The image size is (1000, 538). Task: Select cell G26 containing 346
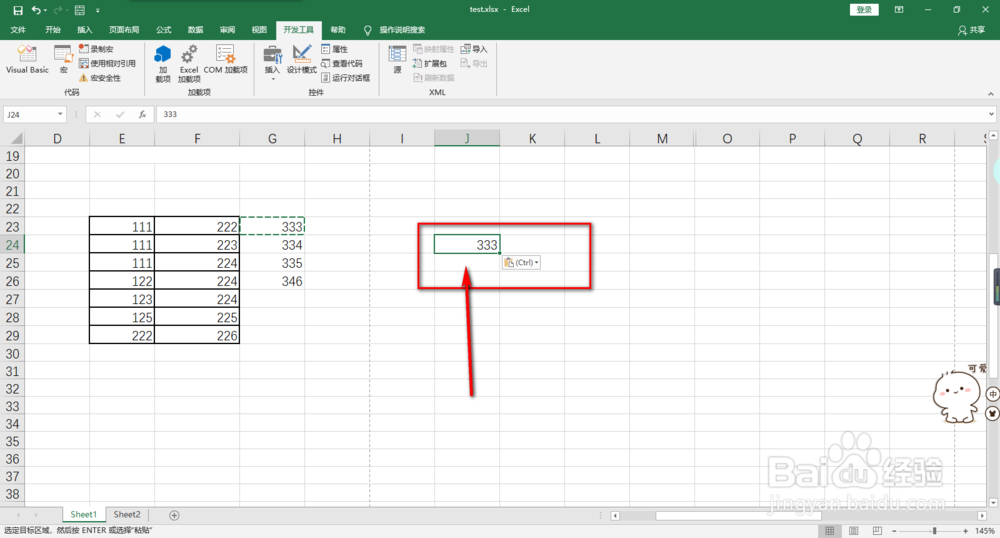[272, 281]
